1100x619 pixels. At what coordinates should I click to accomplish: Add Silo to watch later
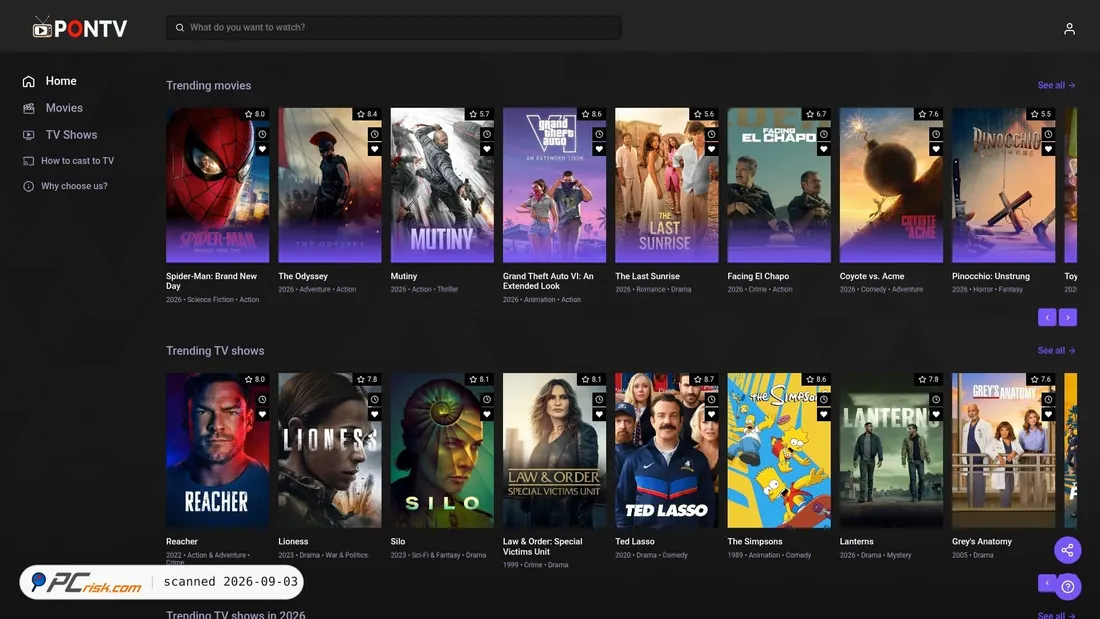[x=487, y=399]
